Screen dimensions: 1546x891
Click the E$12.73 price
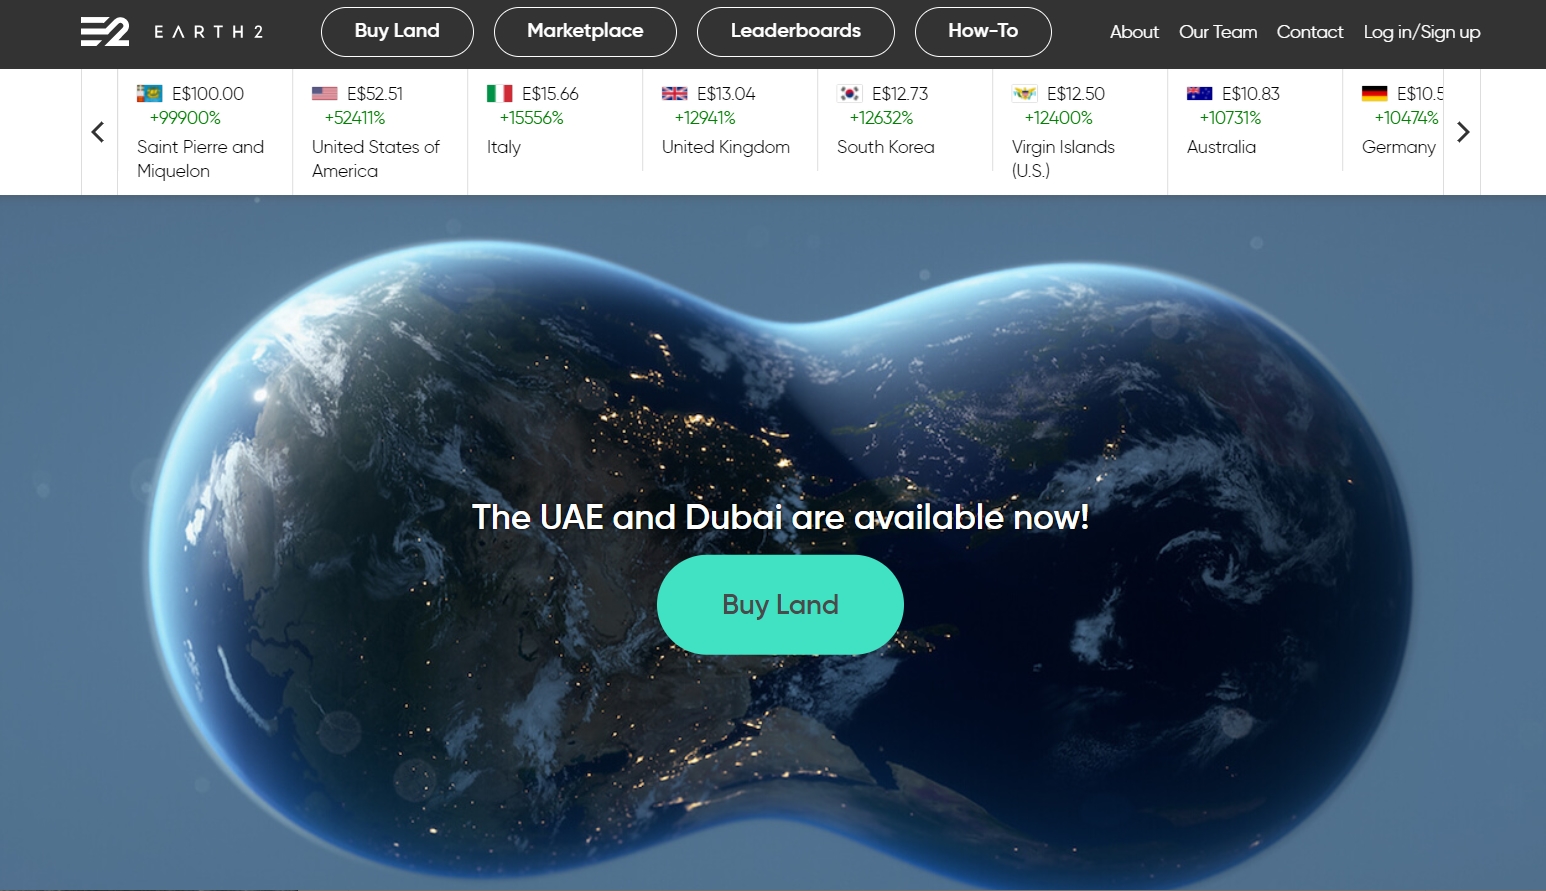(x=900, y=94)
